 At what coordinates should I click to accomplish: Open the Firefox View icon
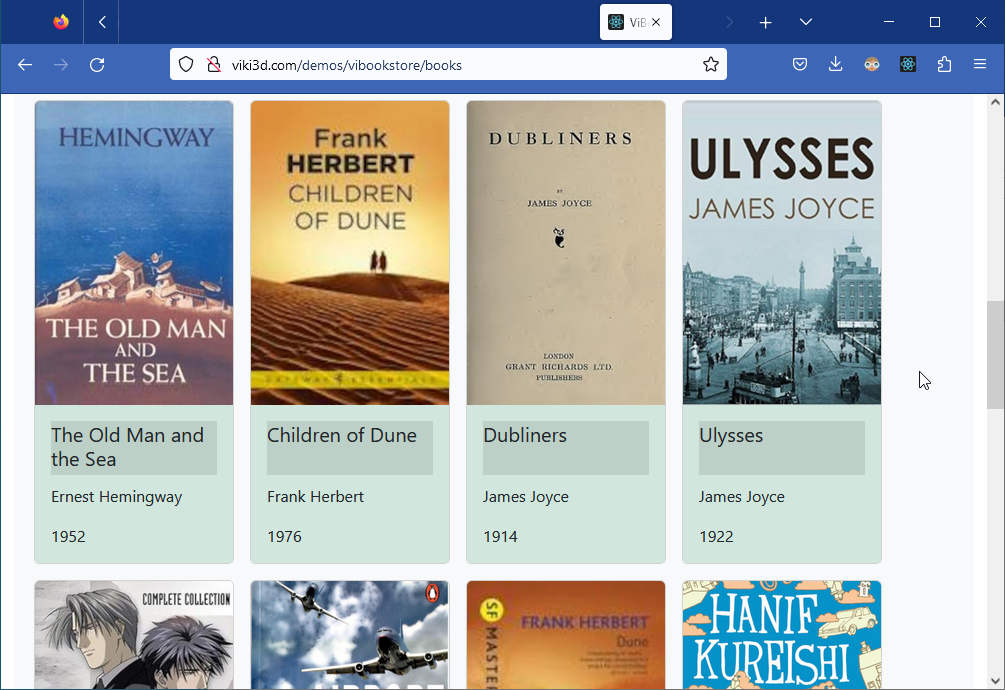(61, 22)
